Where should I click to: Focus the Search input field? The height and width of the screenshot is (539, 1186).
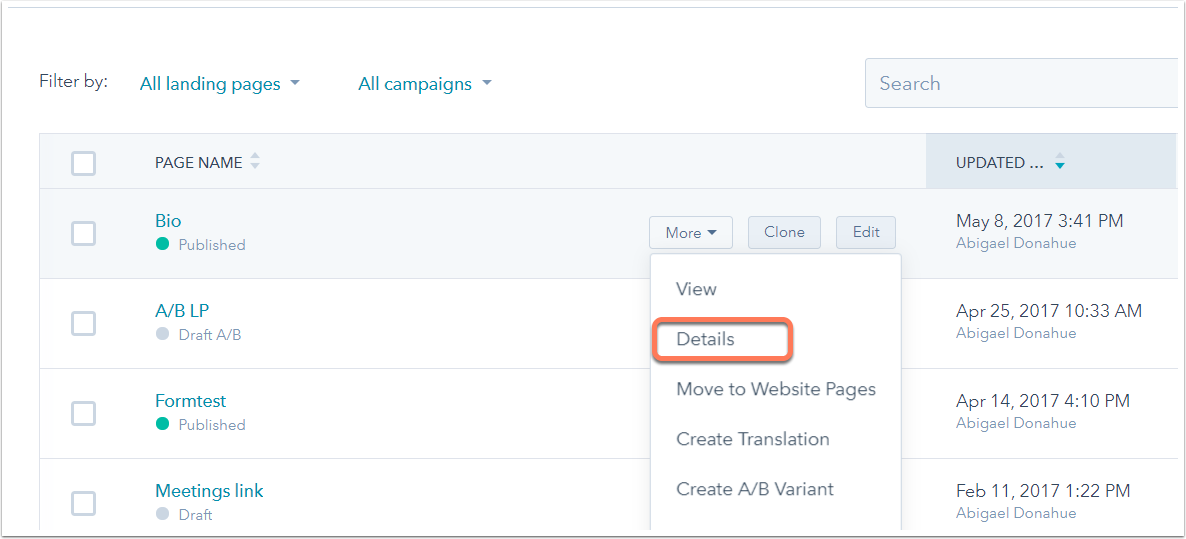(x=1020, y=83)
